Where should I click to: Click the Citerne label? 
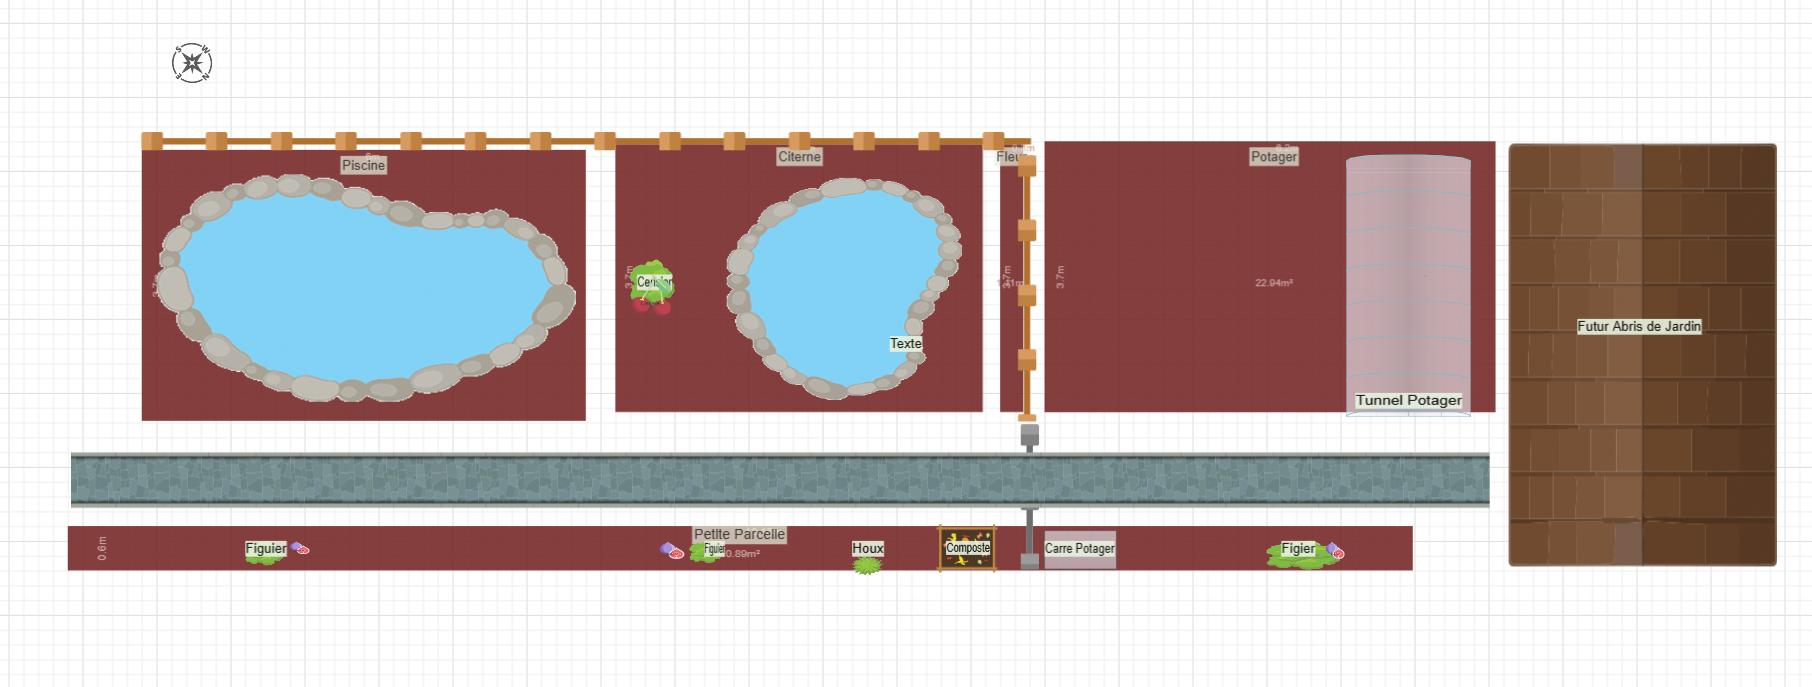click(x=799, y=157)
